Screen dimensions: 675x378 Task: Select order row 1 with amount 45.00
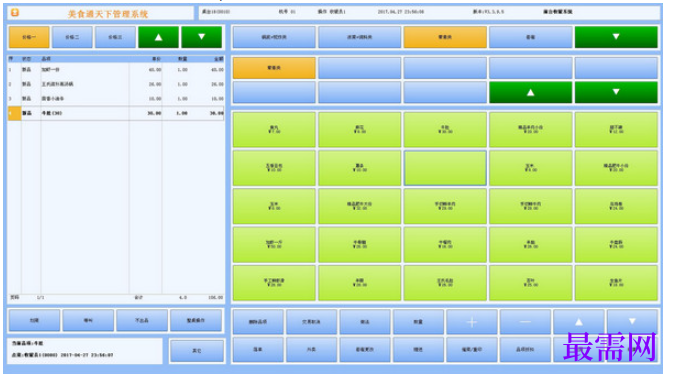coord(116,69)
